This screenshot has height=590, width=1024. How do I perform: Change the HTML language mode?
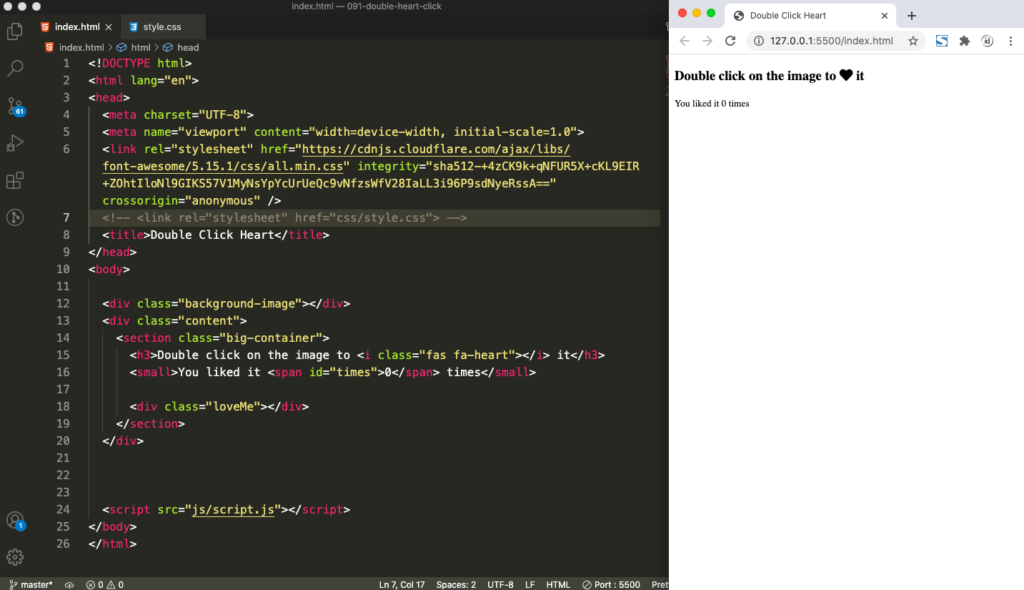coord(558,585)
